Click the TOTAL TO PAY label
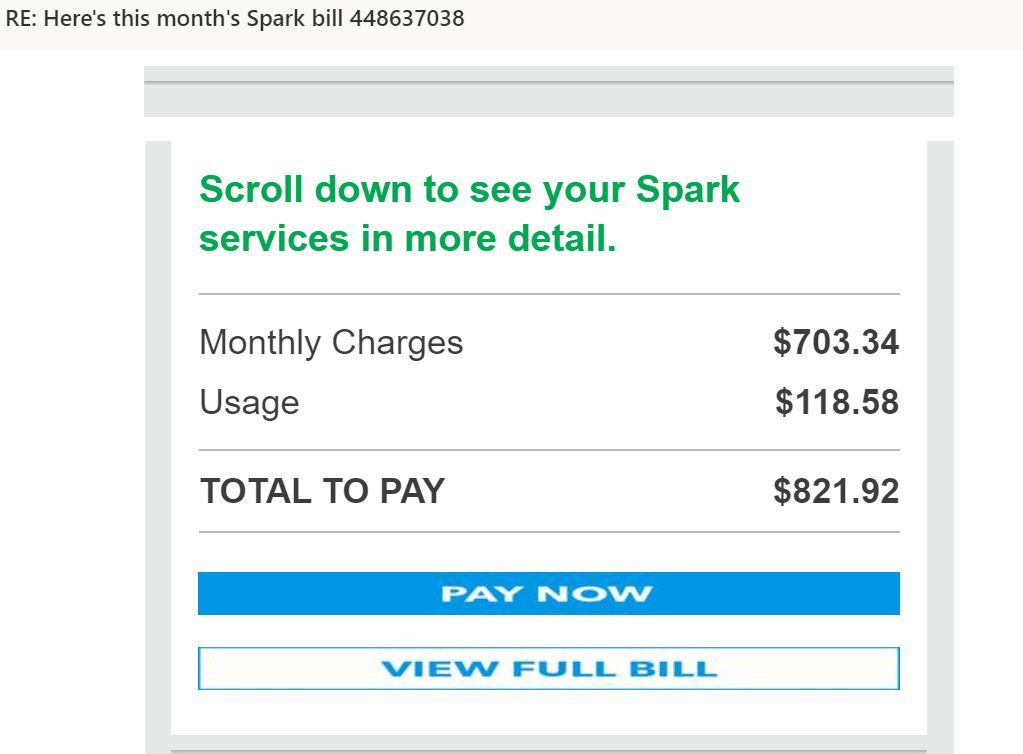The height and width of the screenshot is (754, 1023). click(x=322, y=491)
